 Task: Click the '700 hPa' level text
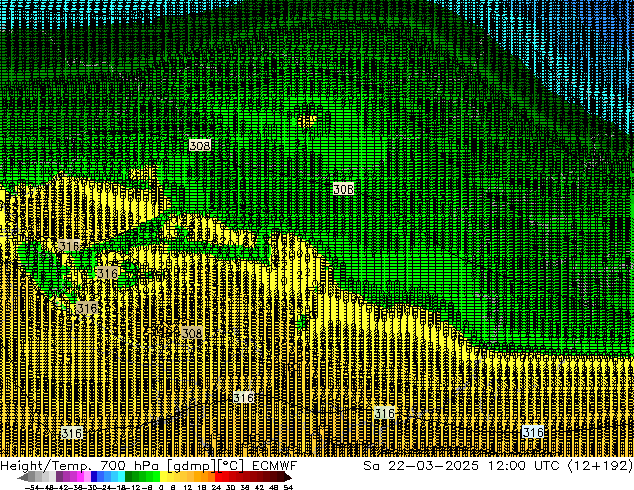click(129, 466)
